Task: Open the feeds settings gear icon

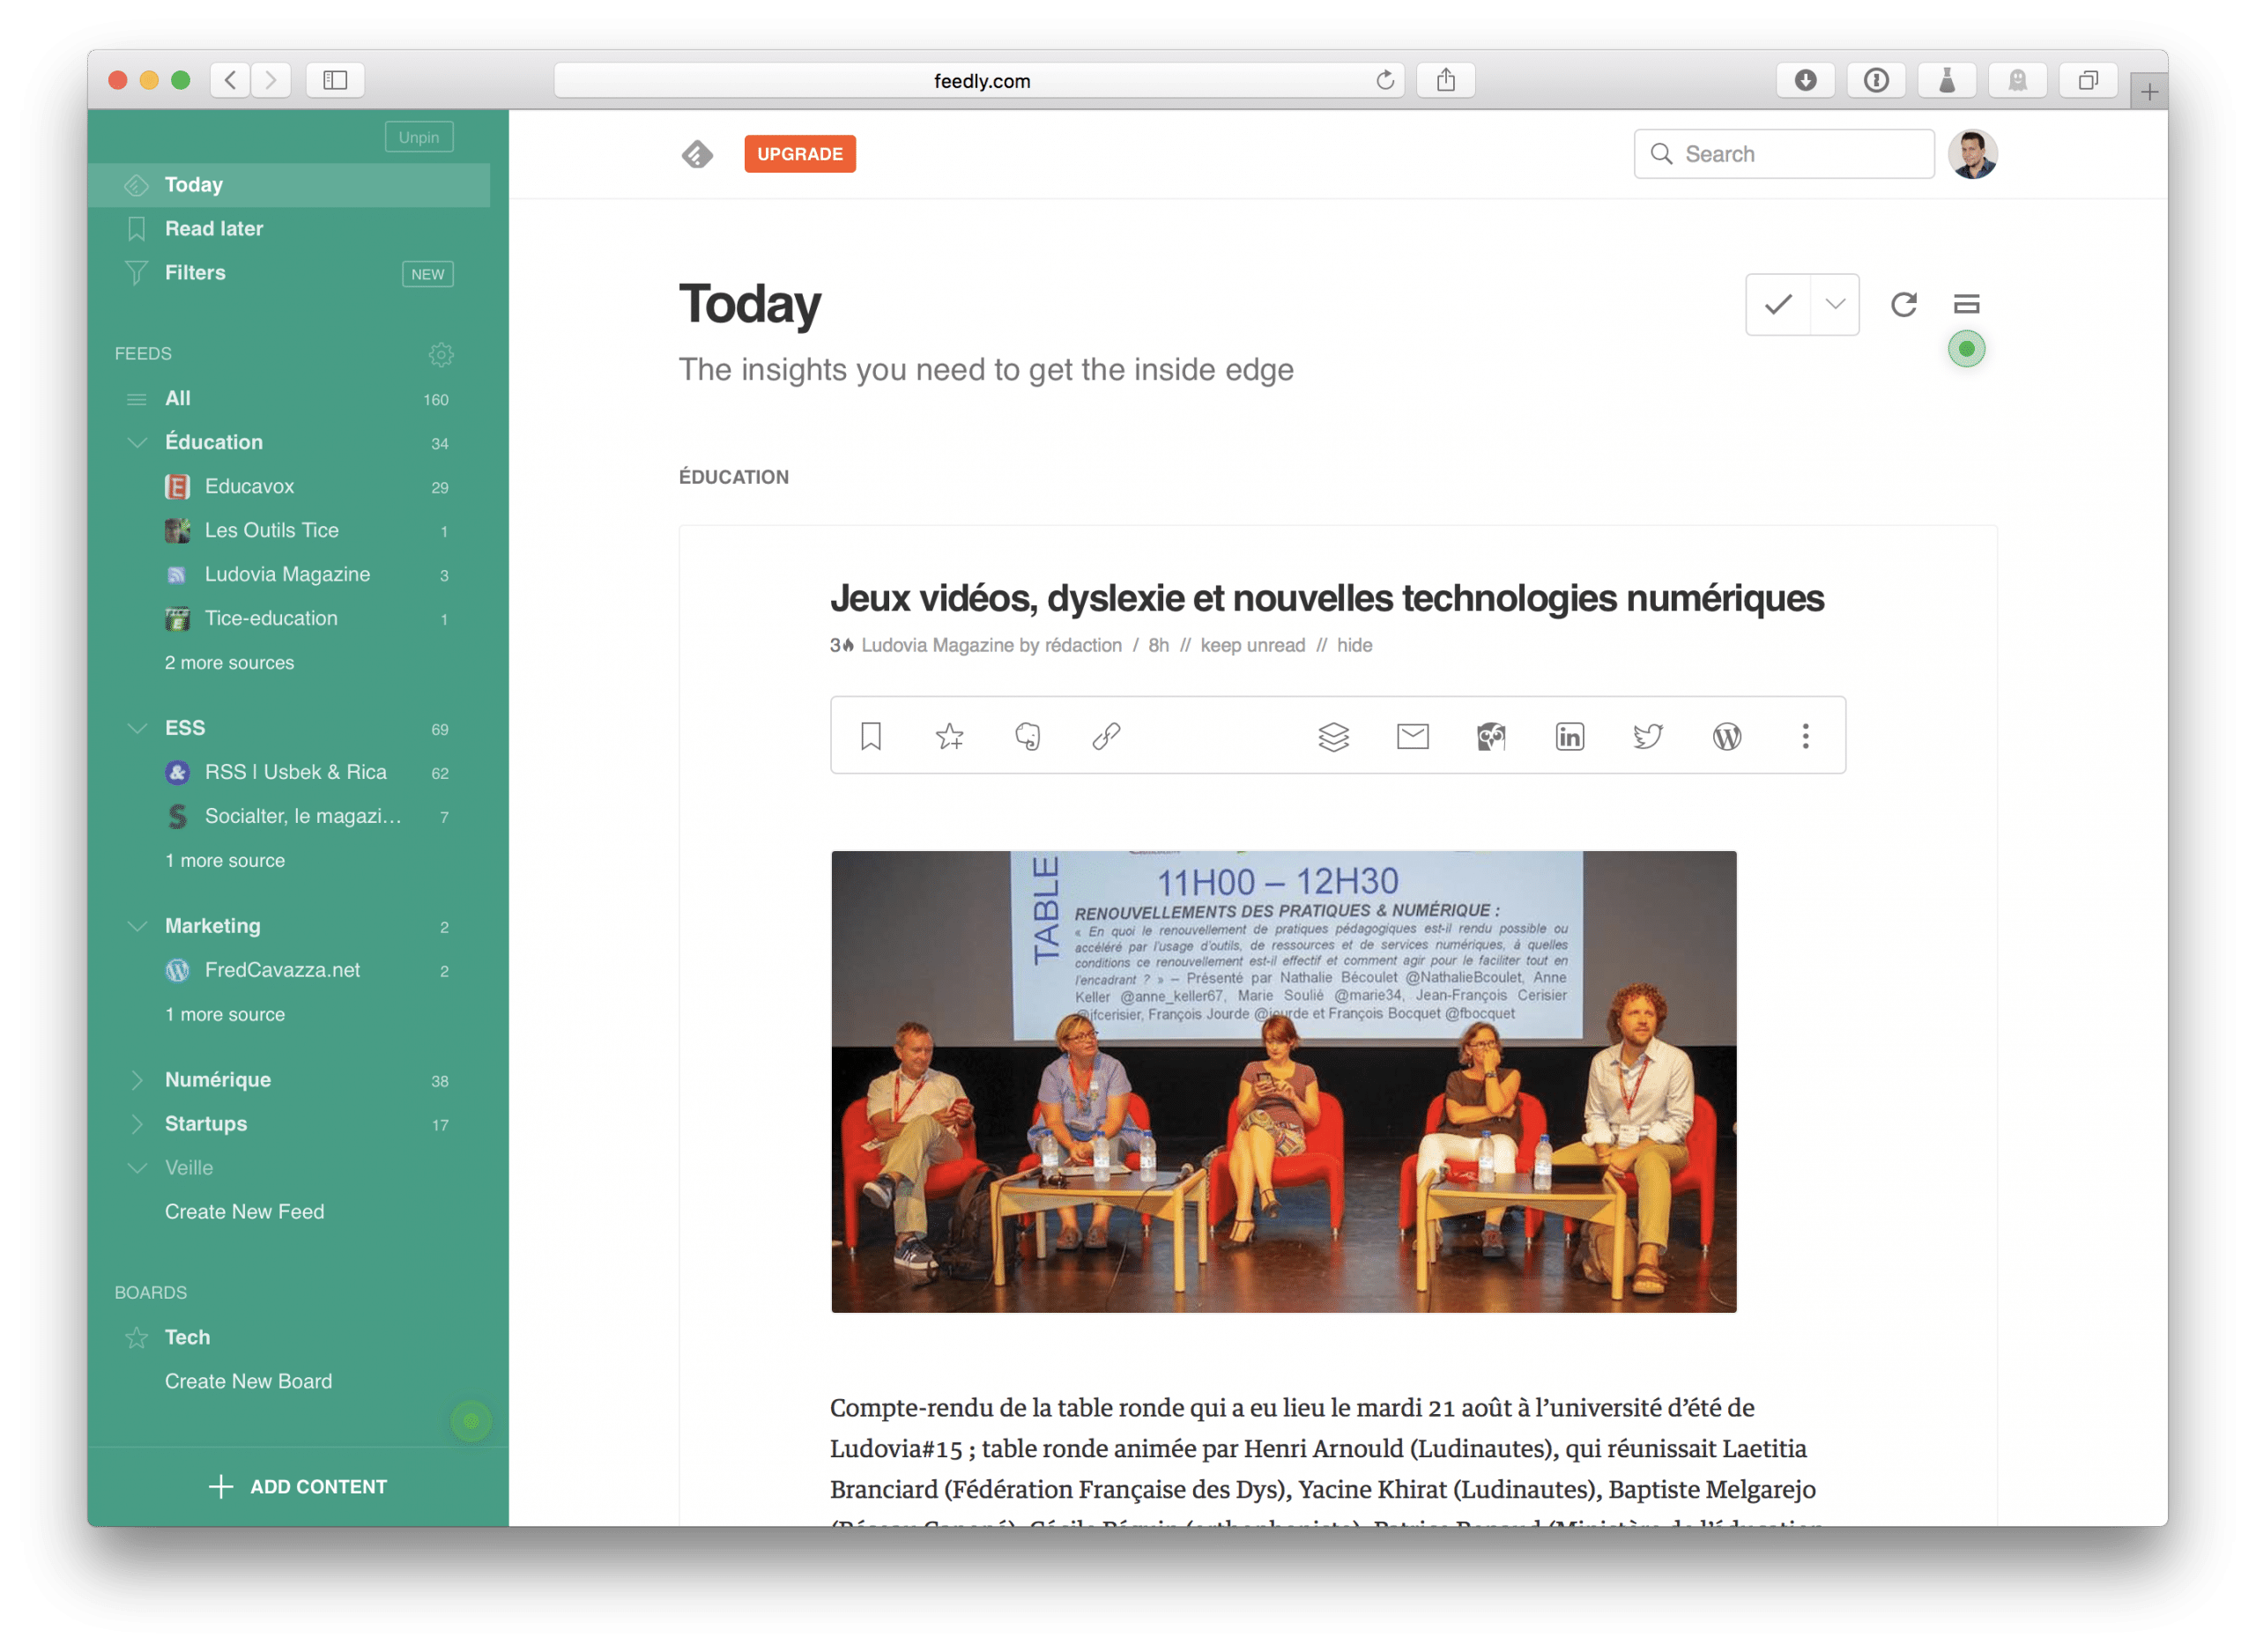Action: click(441, 354)
